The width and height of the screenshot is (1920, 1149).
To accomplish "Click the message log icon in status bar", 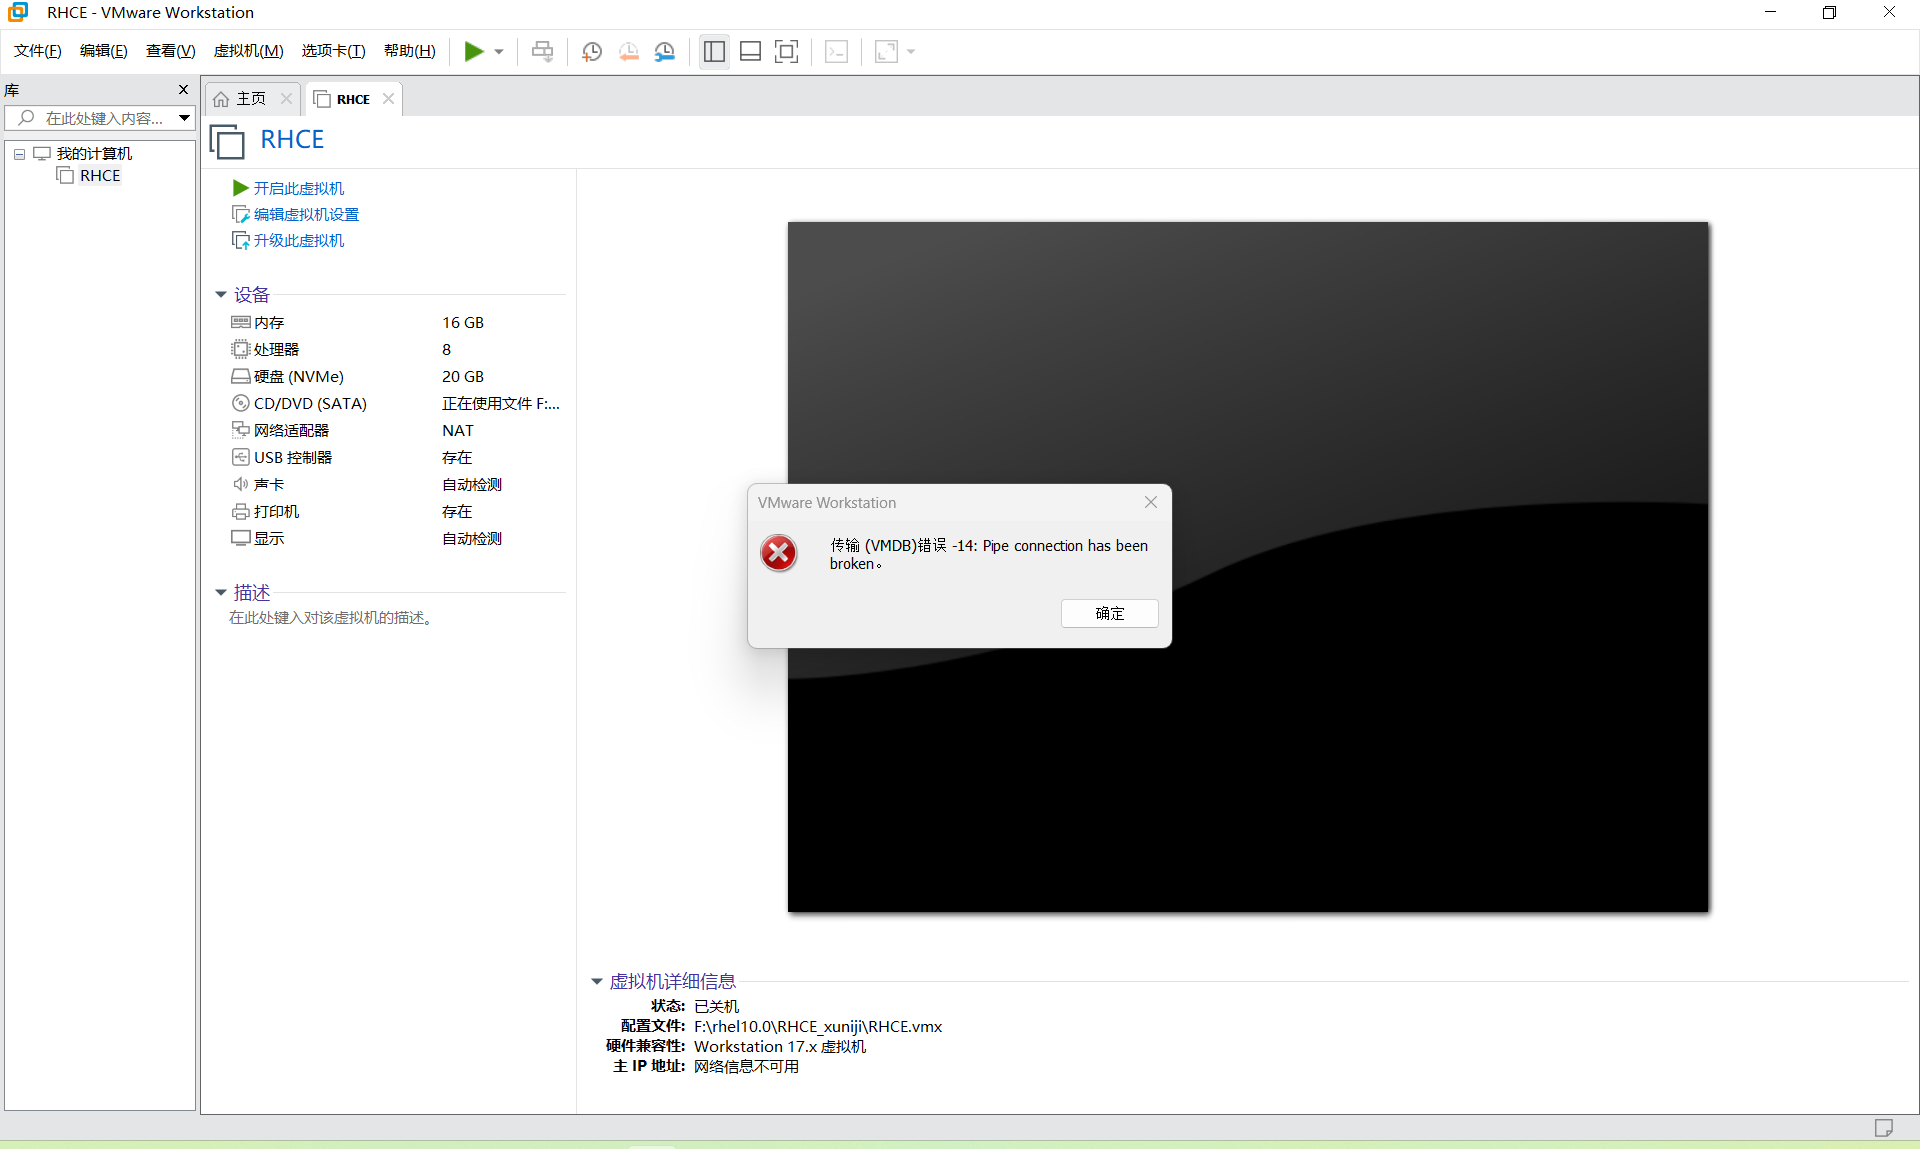I will click(x=1884, y=1128).
